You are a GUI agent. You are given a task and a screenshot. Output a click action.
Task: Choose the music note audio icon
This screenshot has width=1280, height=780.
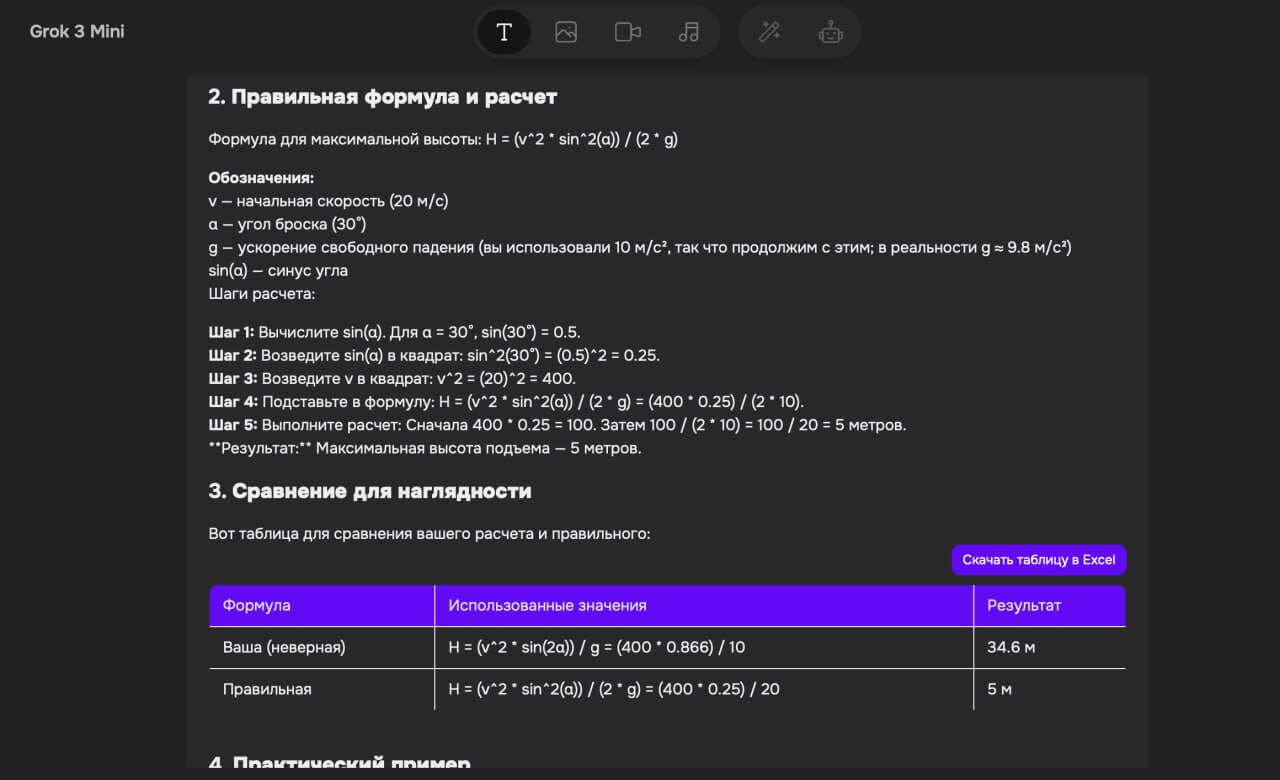[689, 32]
